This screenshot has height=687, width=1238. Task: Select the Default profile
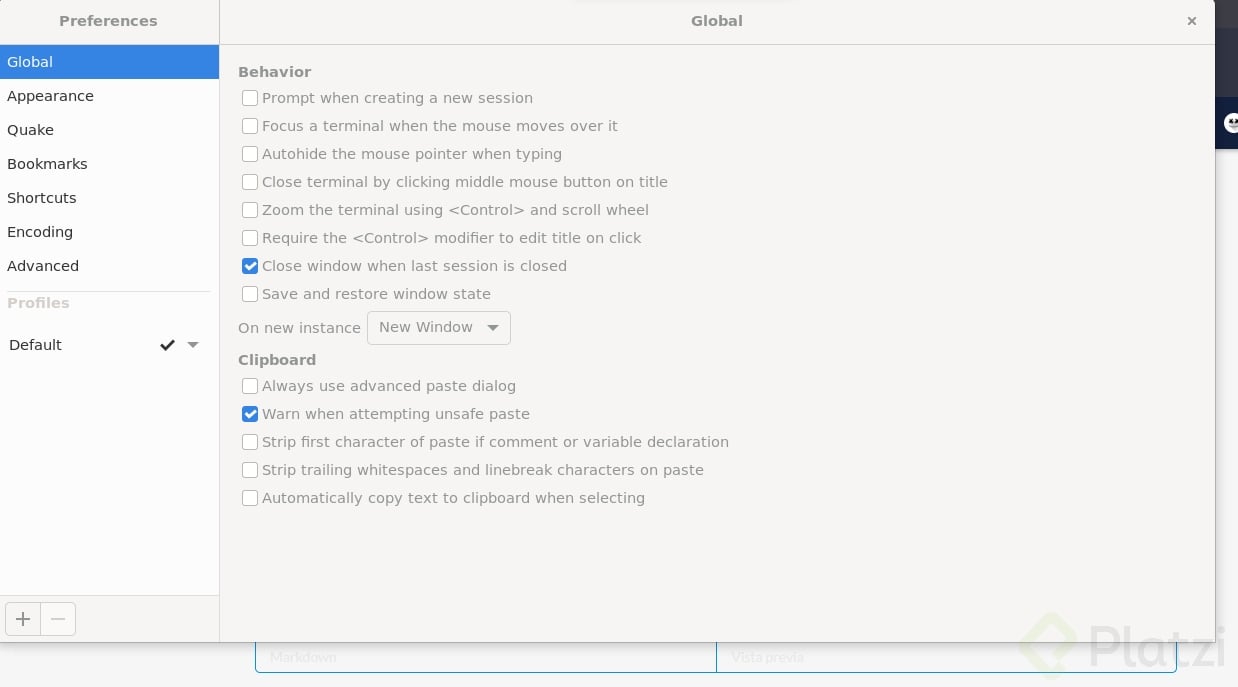tap(36, 345)
